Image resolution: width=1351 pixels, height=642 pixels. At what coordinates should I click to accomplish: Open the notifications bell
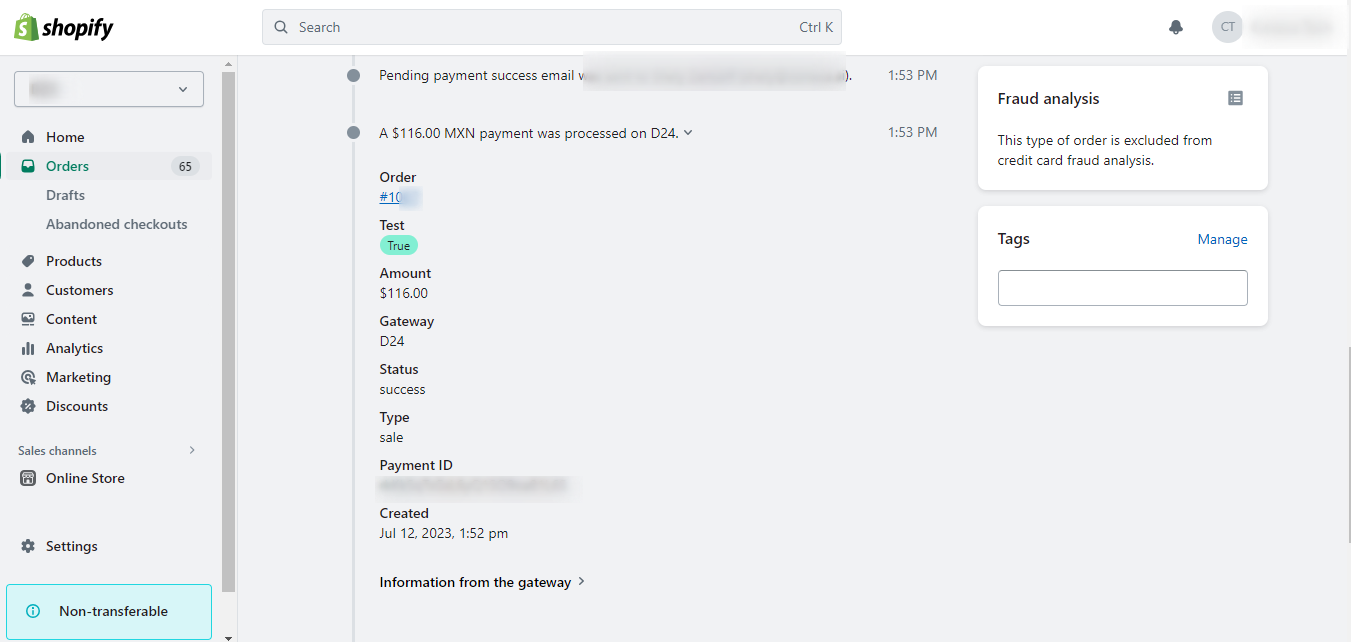[1176, 27]
